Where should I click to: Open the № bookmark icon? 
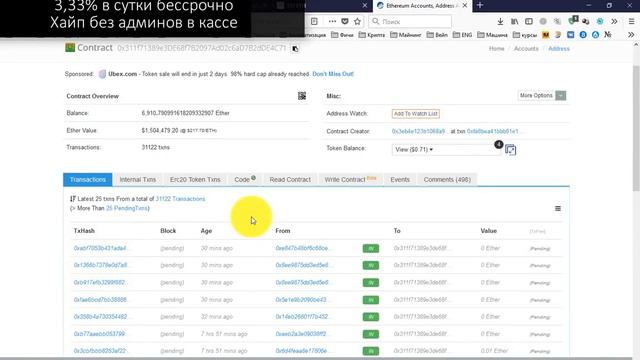click(x=608, y=35)
